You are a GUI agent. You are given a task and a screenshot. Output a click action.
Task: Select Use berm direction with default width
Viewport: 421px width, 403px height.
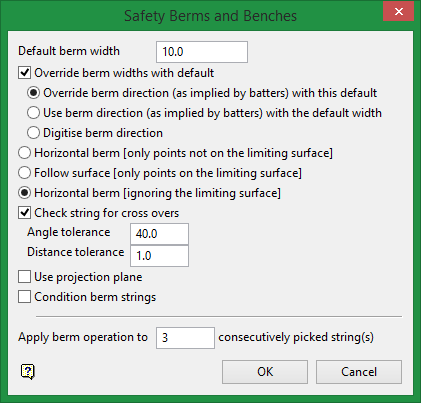[x=33, y=113]
